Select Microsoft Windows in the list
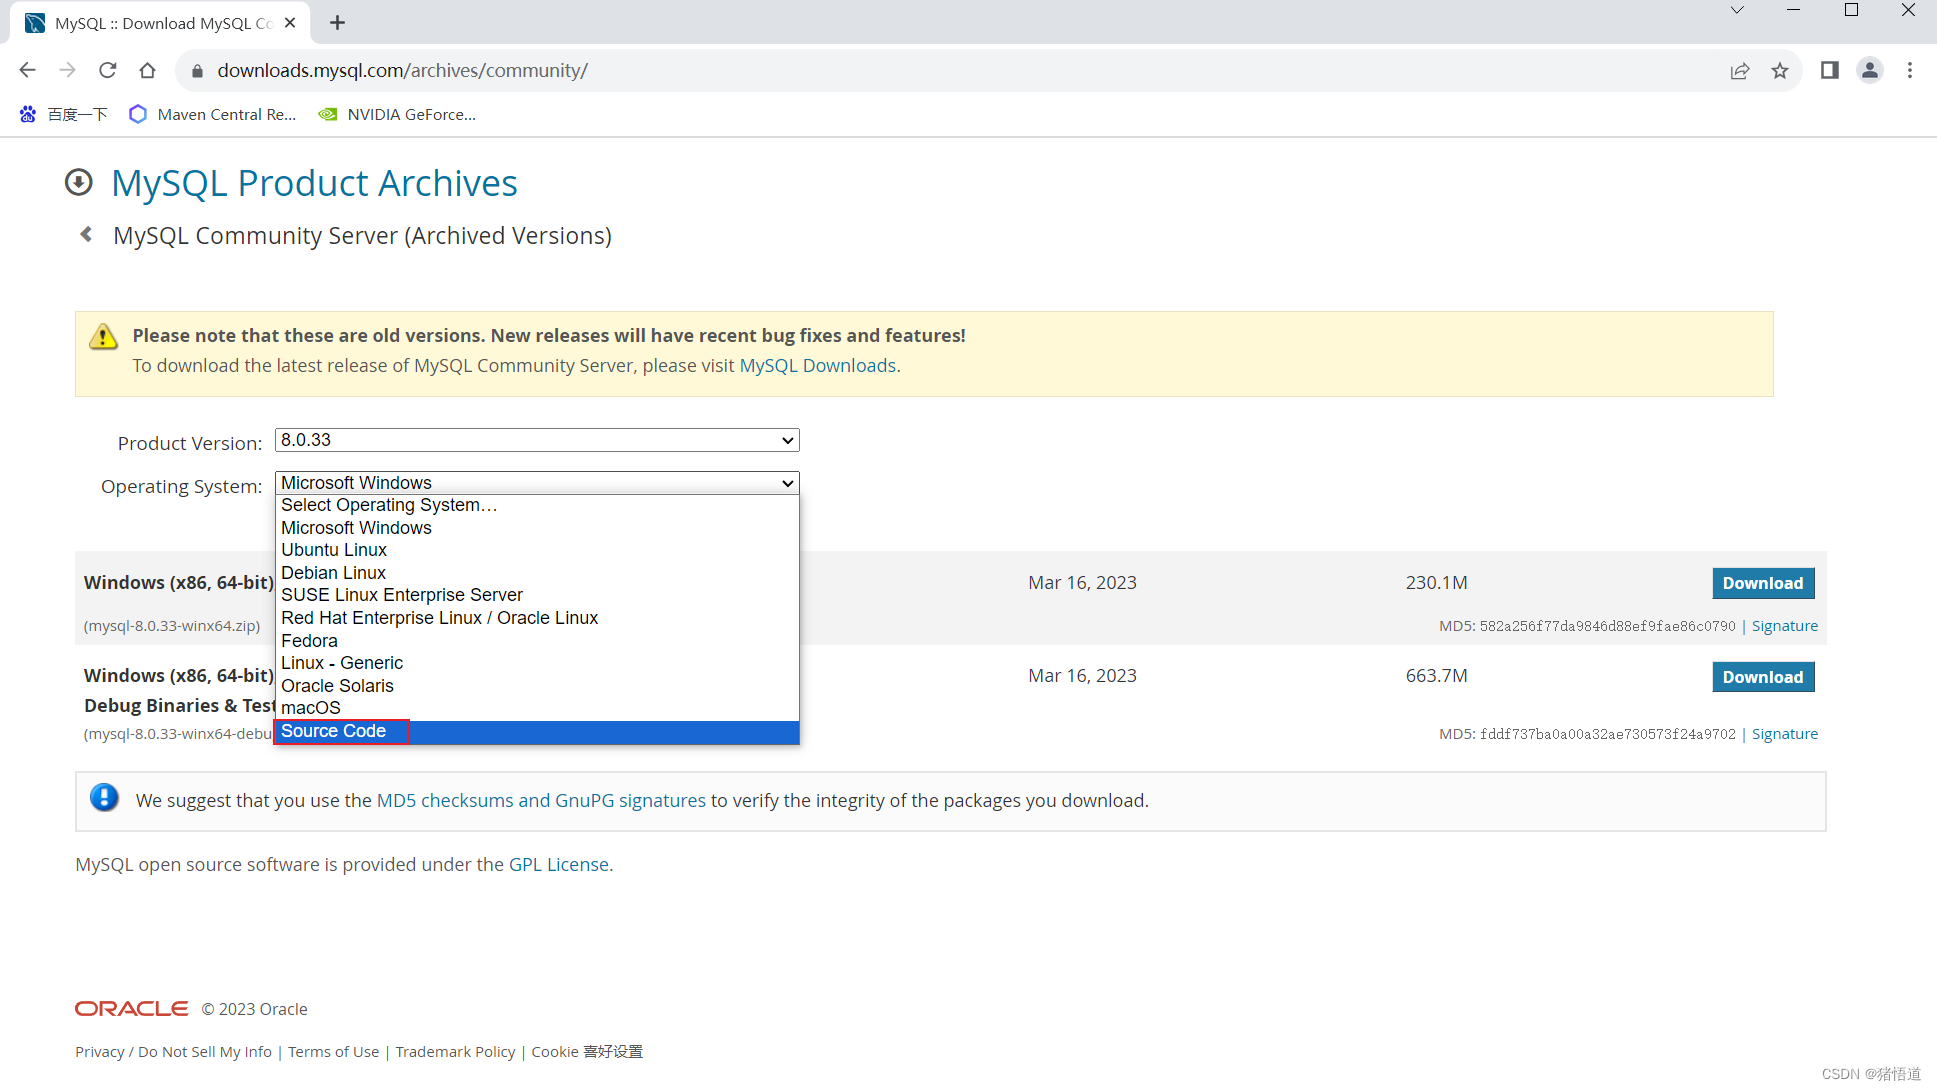 pos(537,528)
